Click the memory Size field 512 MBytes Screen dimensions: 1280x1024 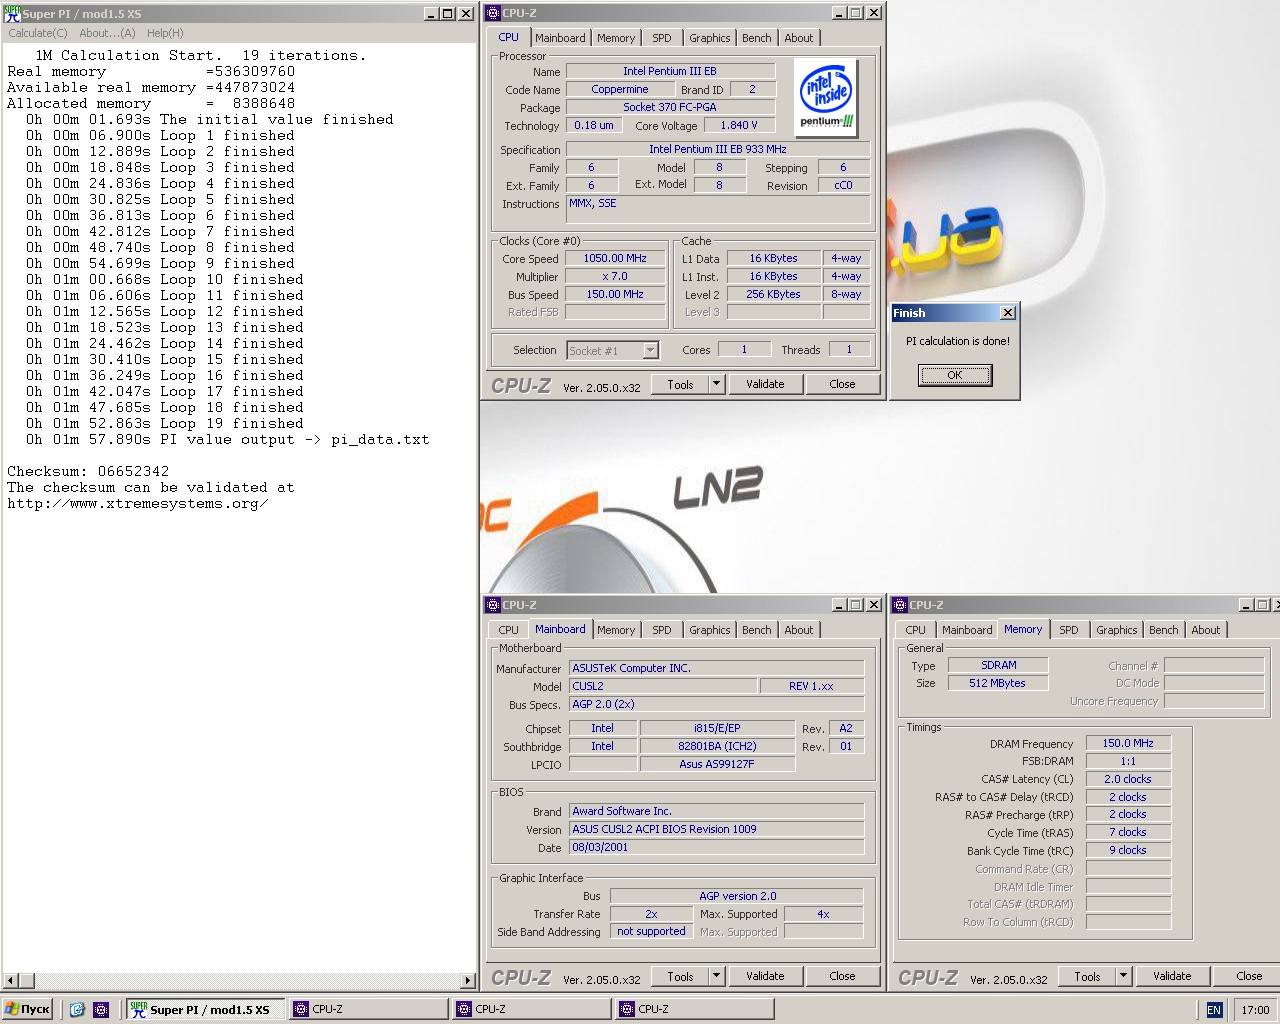998,683
